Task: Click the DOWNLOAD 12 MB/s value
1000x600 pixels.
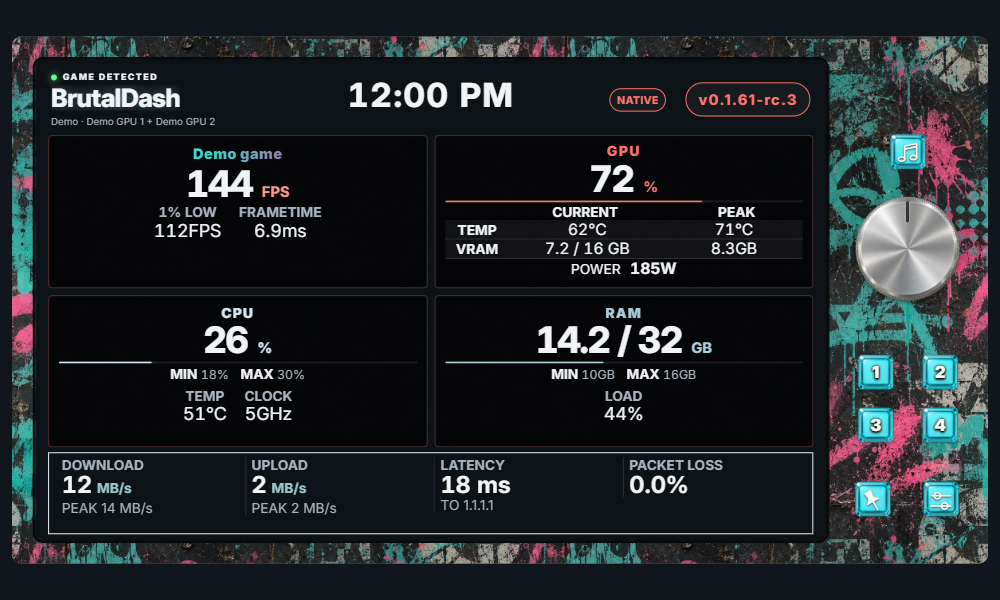Action: click(x=97, y=486)
